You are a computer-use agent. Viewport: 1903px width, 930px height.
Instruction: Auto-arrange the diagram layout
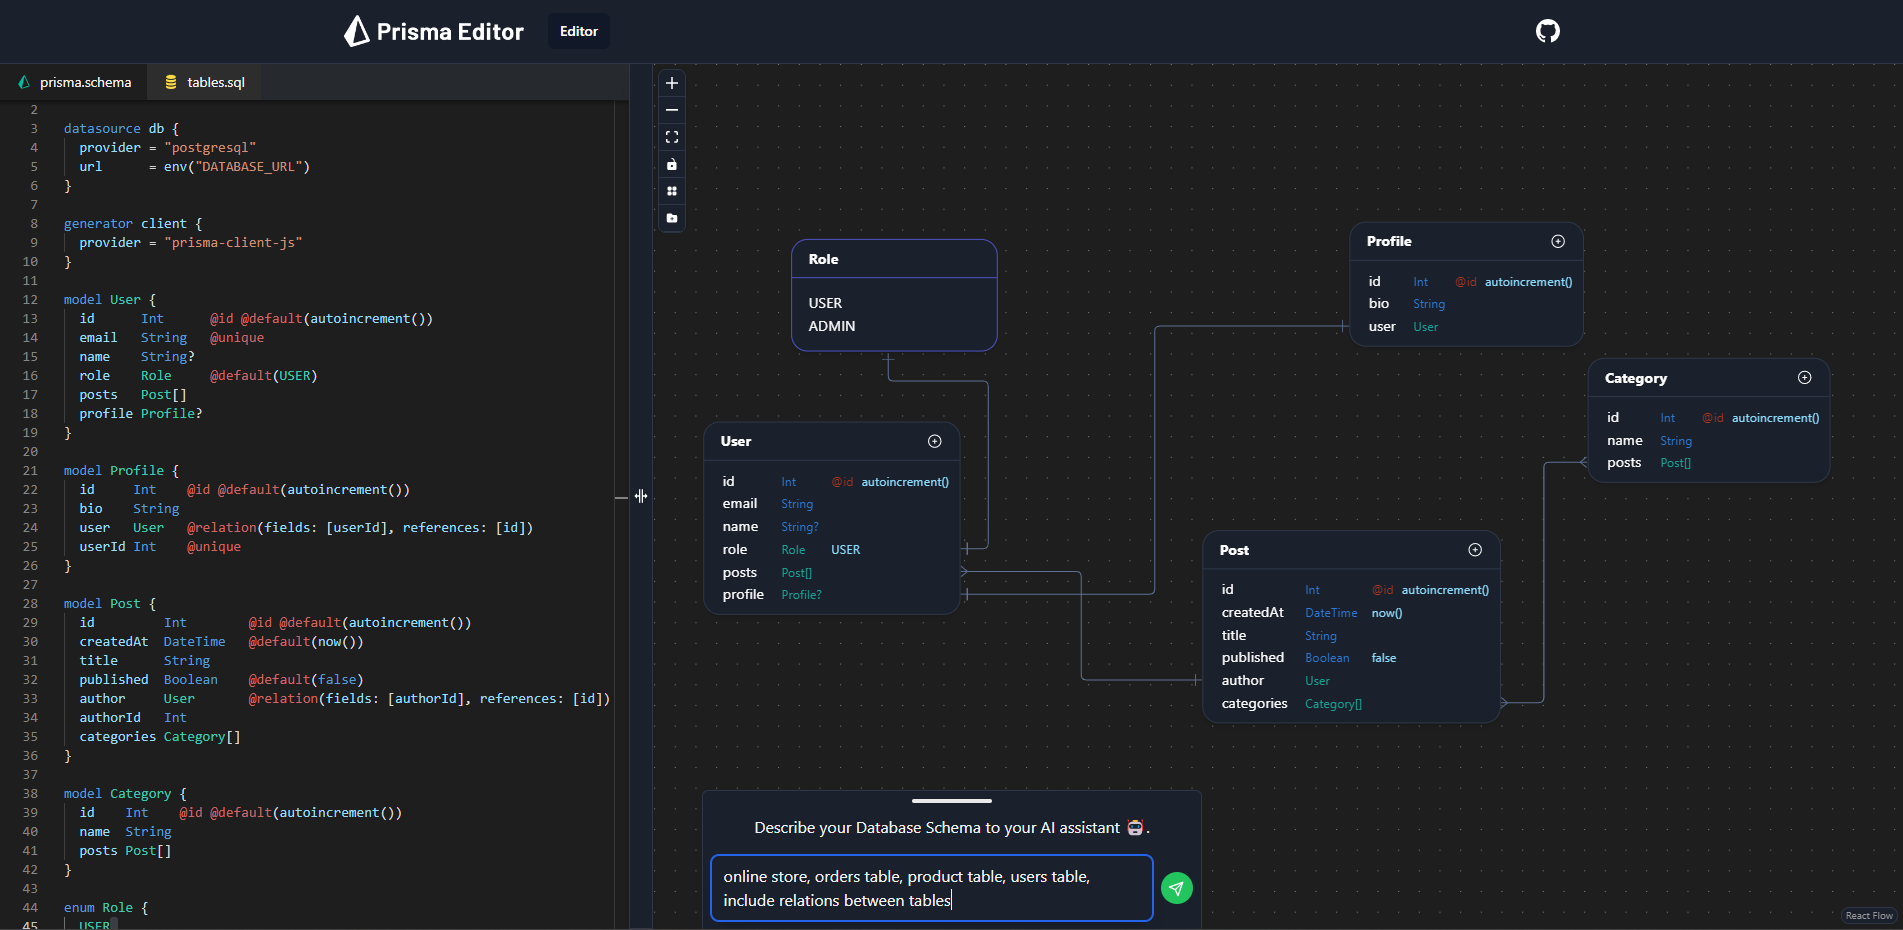(x=672, y=191)
